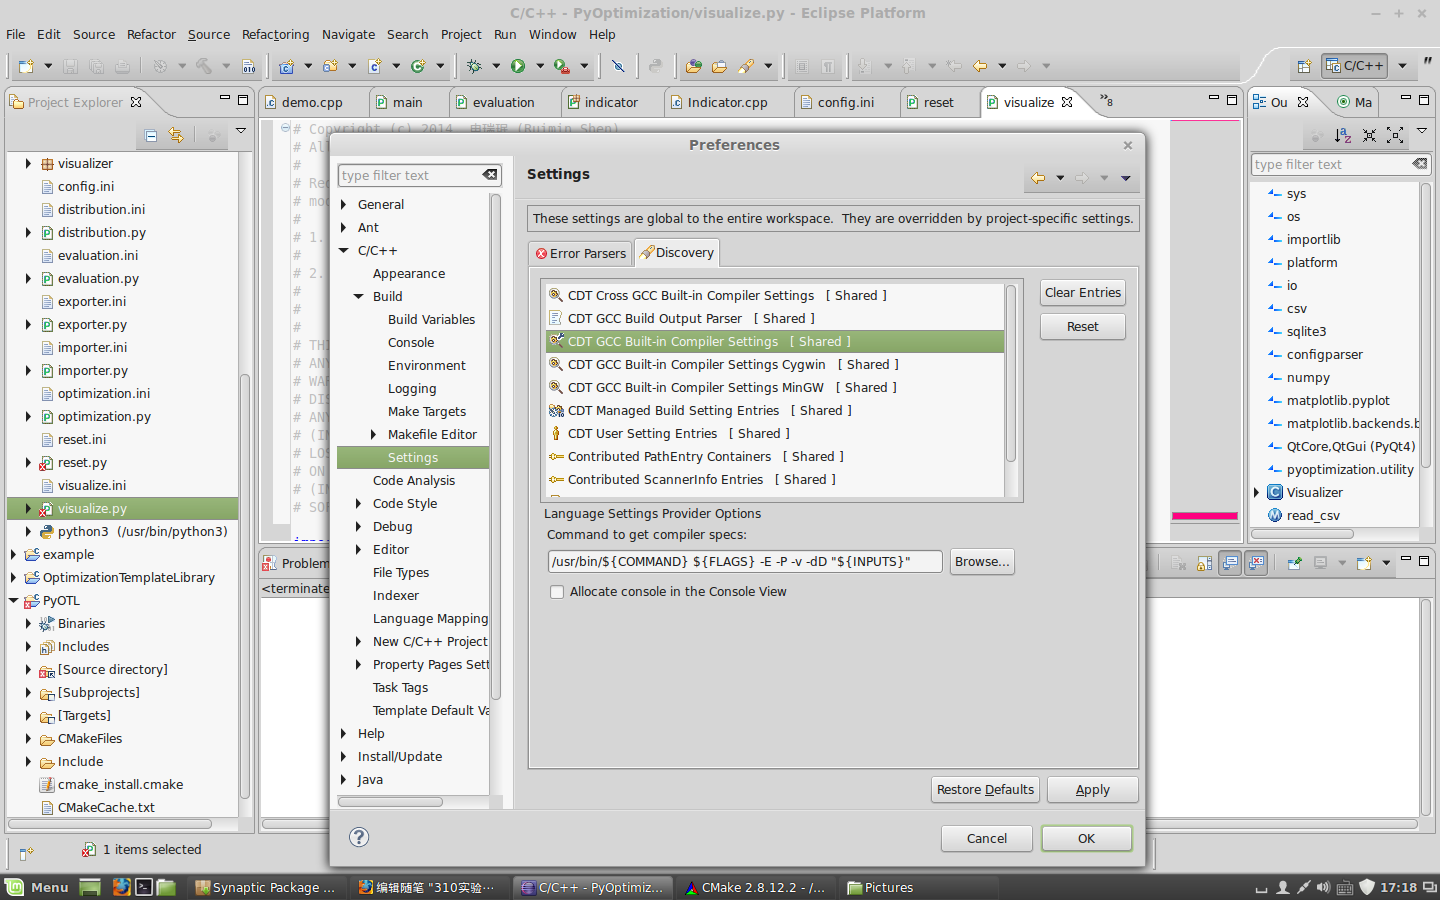Toggle Link with Editor in Project Explorer
Screen dimensions: 1440x900
tap(176, 135)
